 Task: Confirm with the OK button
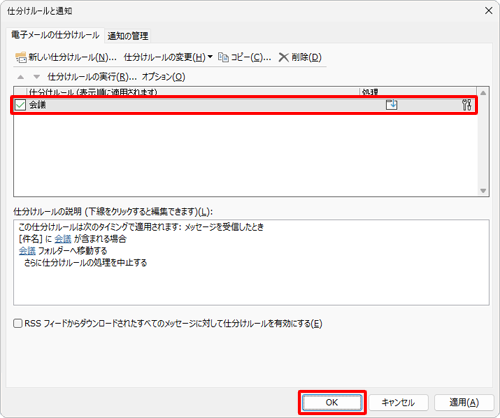tap(332, 403)
